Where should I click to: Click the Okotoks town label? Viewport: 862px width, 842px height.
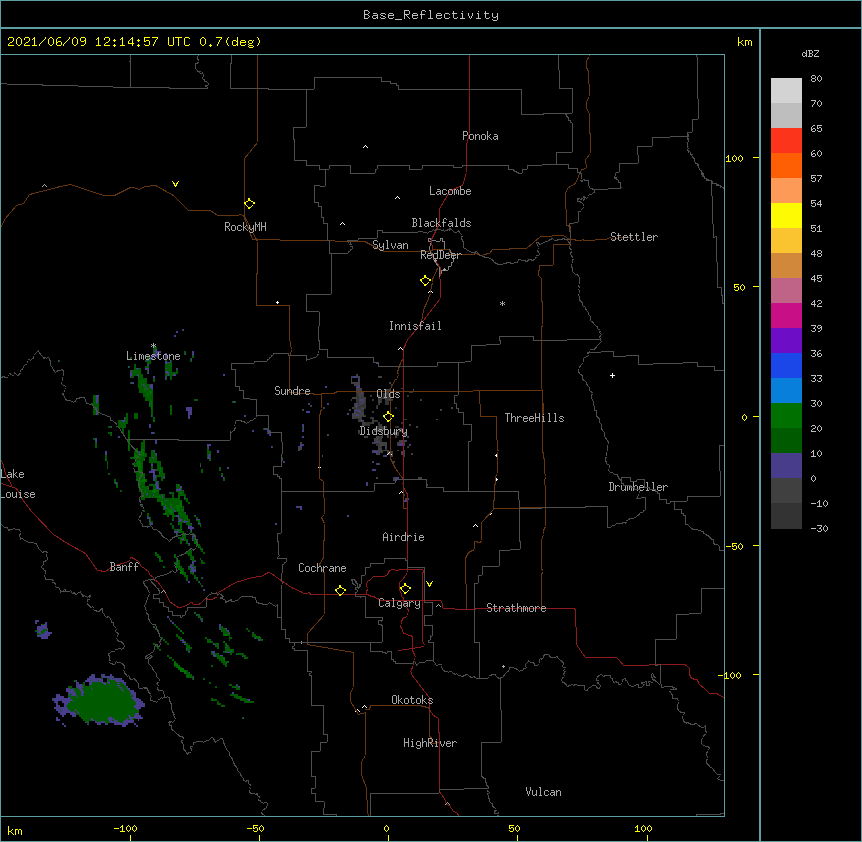[412, 700]
